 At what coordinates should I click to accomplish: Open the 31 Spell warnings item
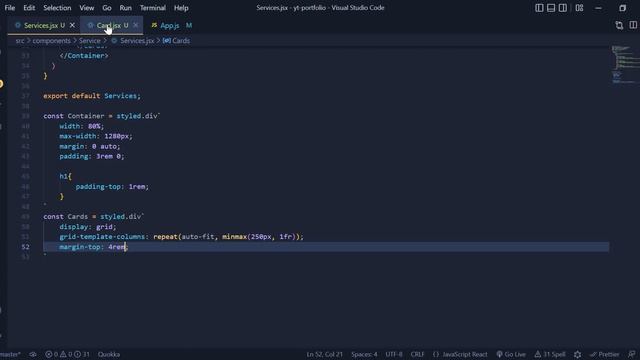(550, 354)
